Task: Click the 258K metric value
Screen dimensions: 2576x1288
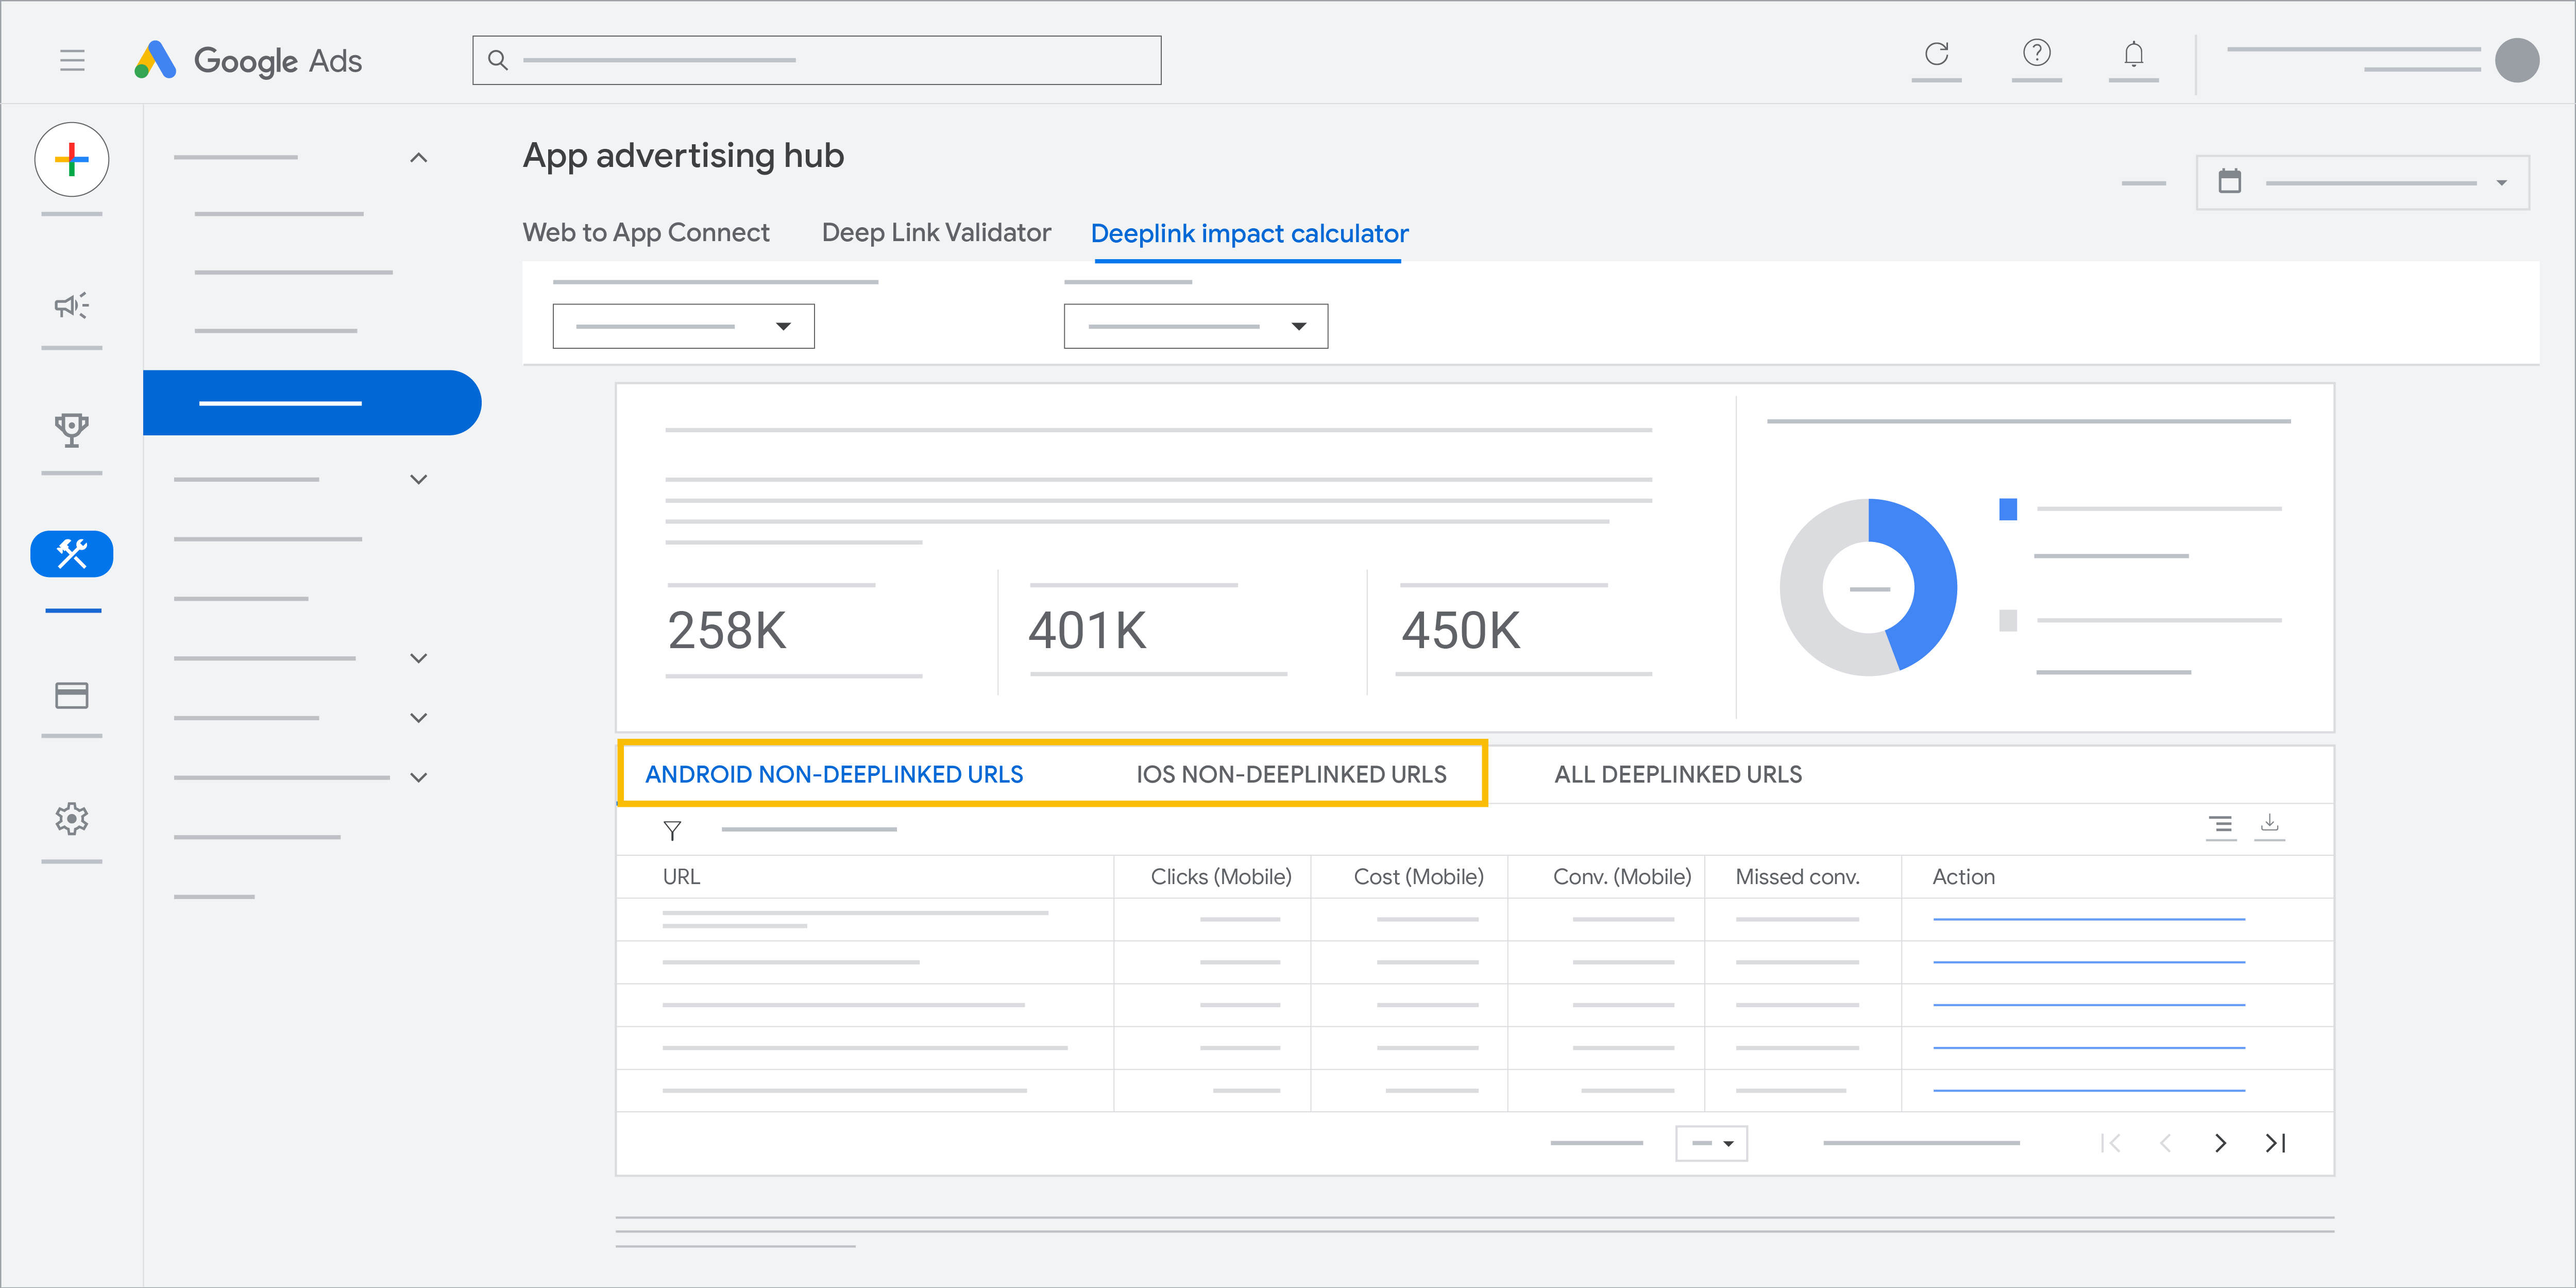Action: click(727, 630)
